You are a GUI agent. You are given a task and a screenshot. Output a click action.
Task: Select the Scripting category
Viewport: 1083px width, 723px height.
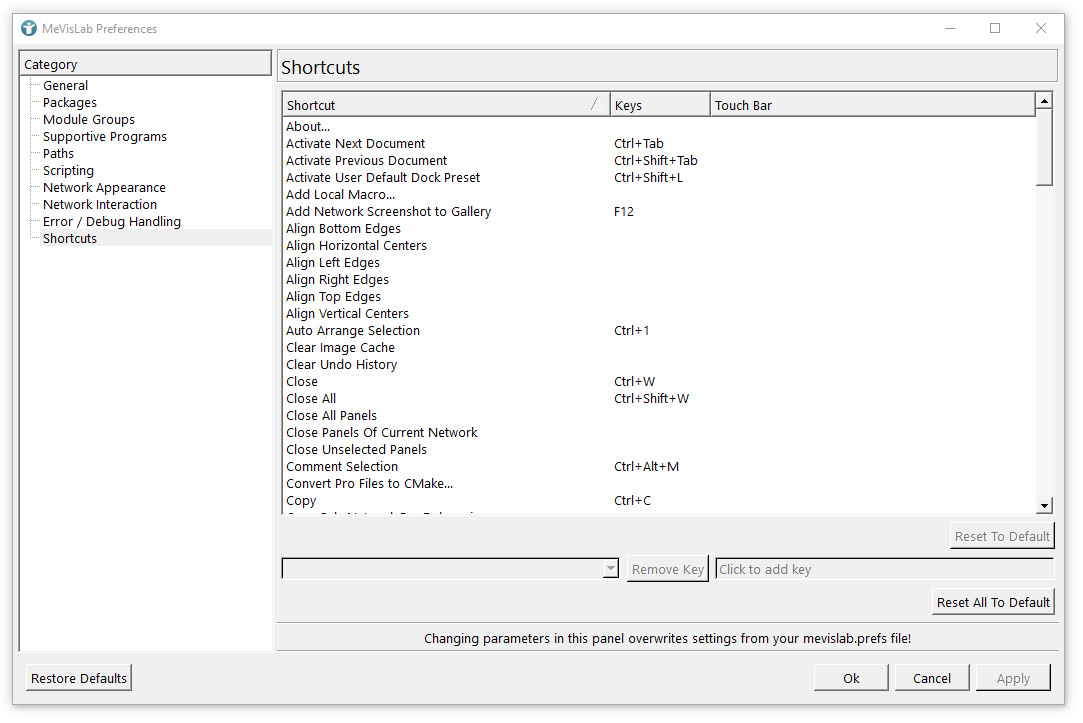coord(68,171)
